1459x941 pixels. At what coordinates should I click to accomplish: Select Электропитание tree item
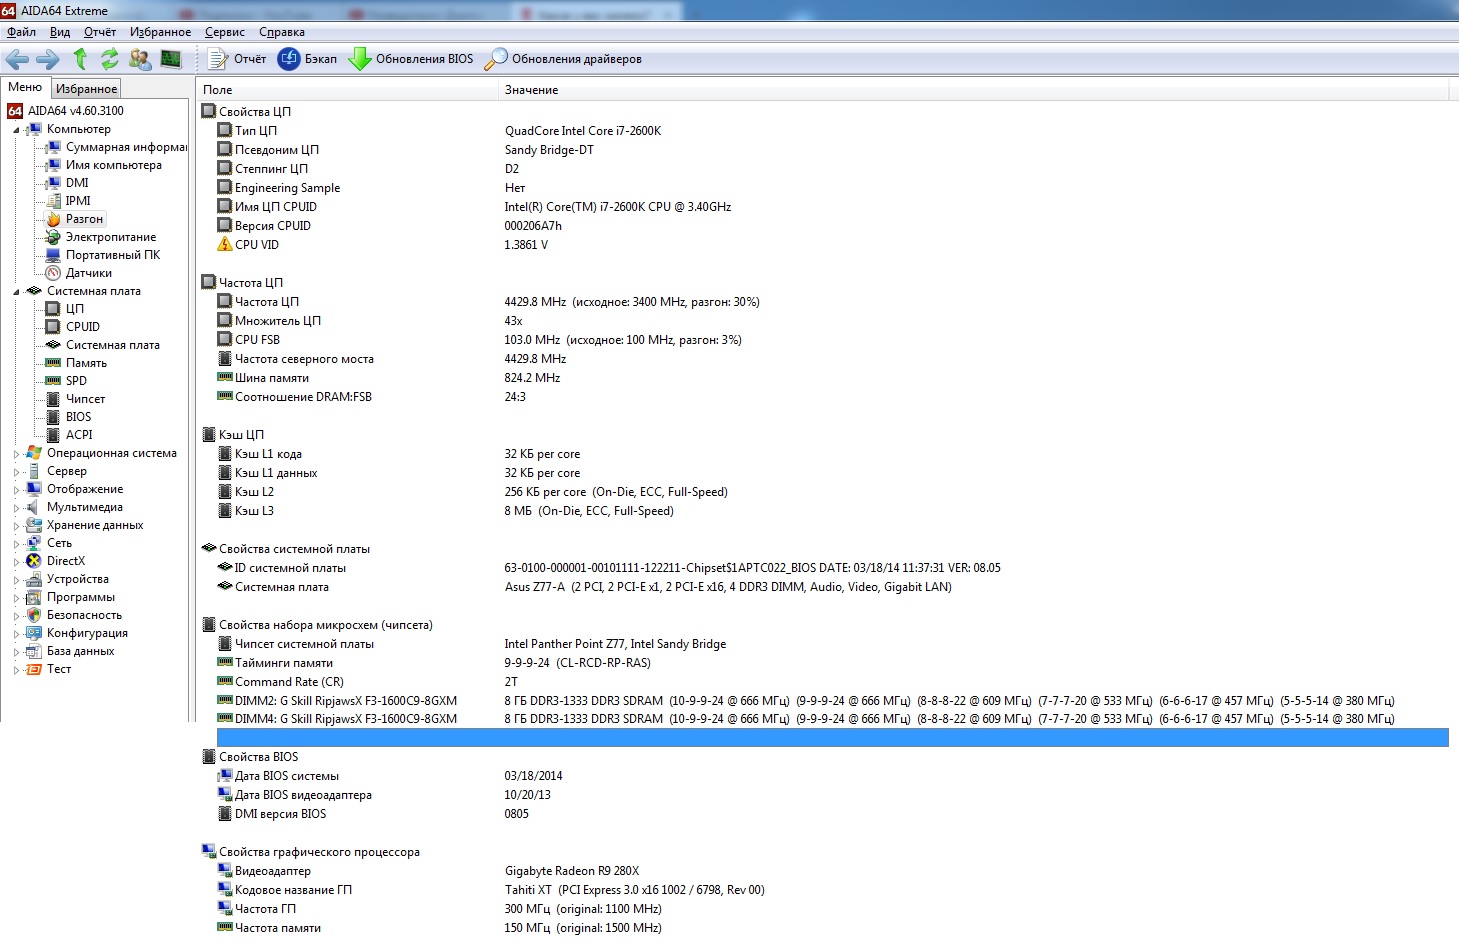111,237
